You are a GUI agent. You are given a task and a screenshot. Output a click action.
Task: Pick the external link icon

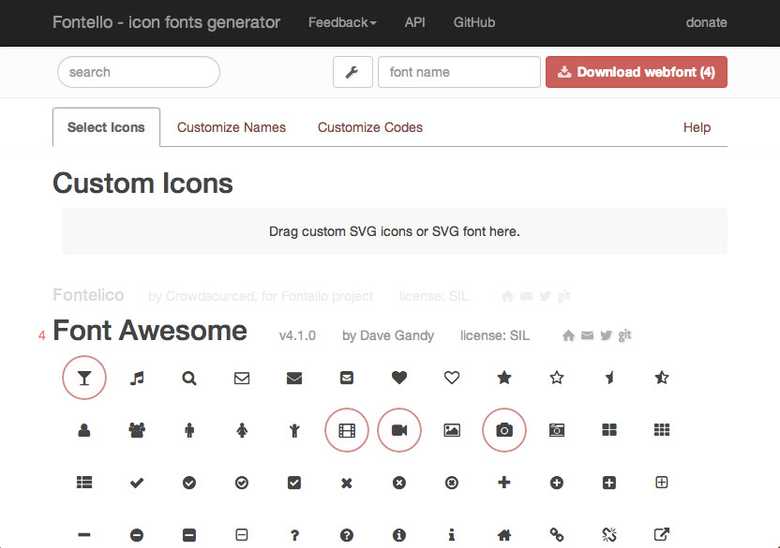(x=661, y=535)
